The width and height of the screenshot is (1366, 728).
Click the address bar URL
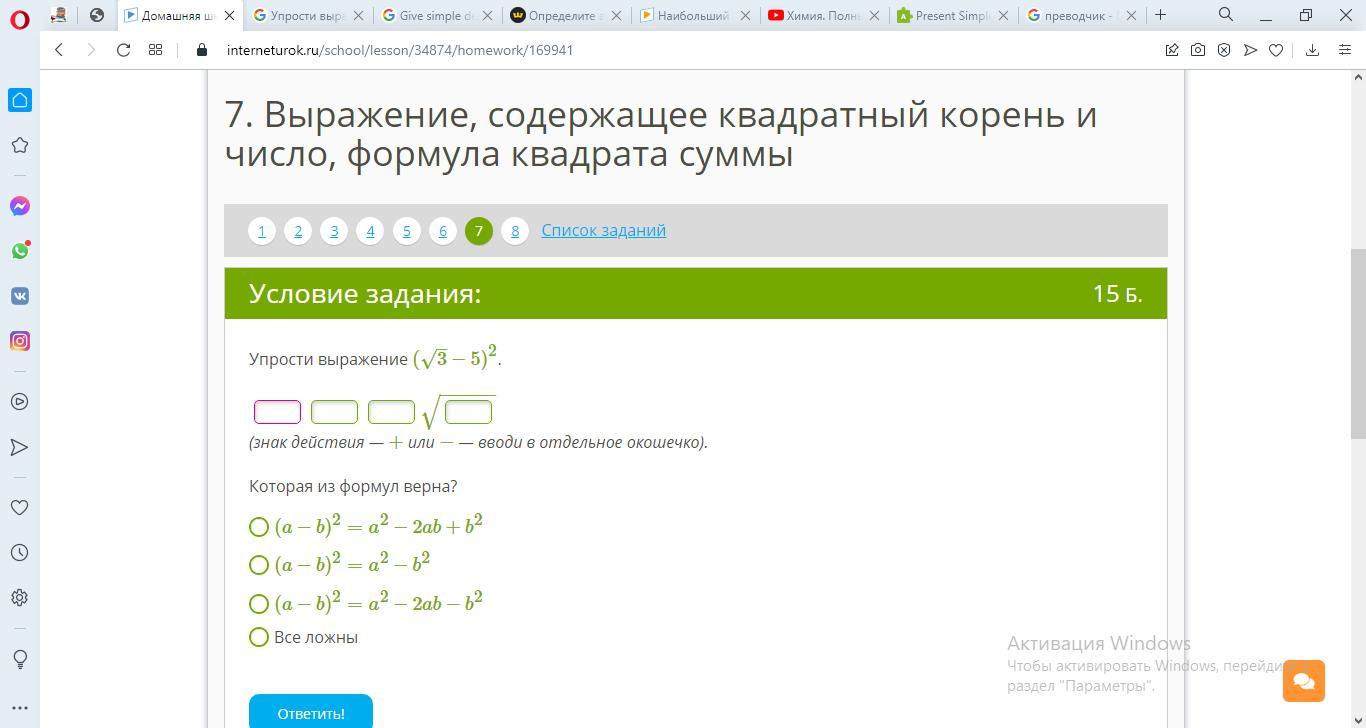[x=400, y=50]
